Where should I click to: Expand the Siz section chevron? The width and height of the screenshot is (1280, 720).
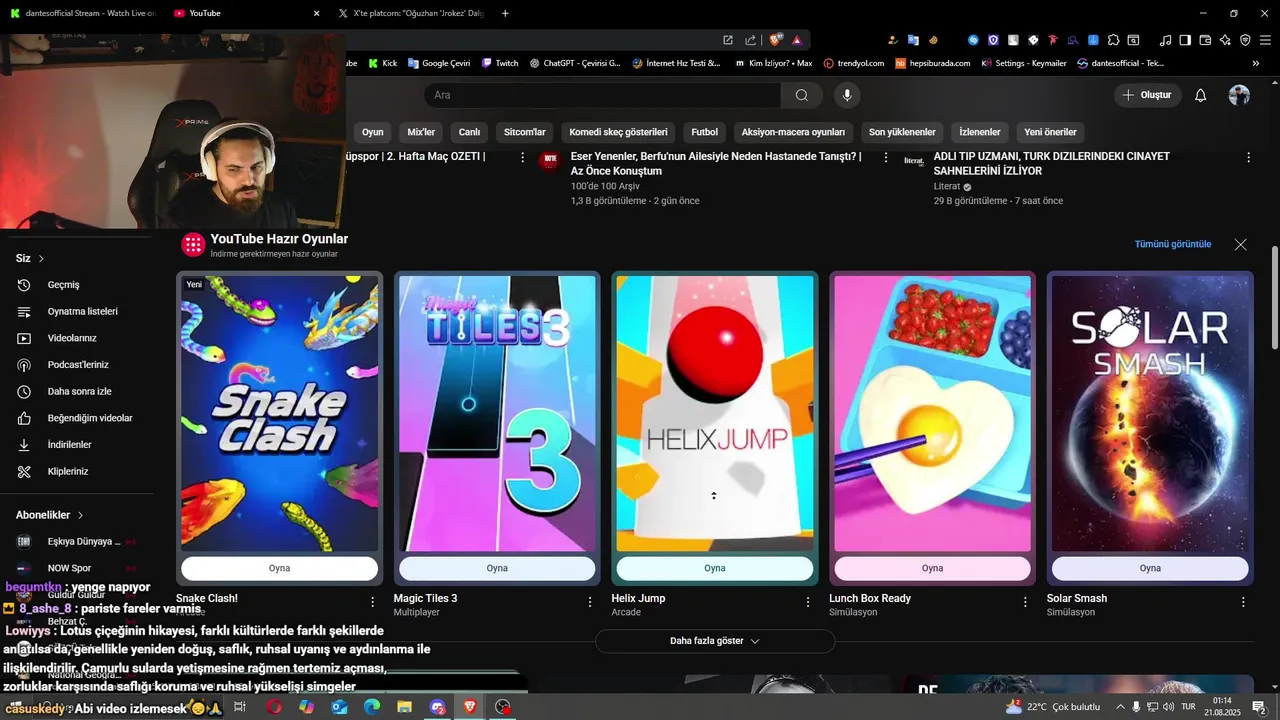point(41,258)
